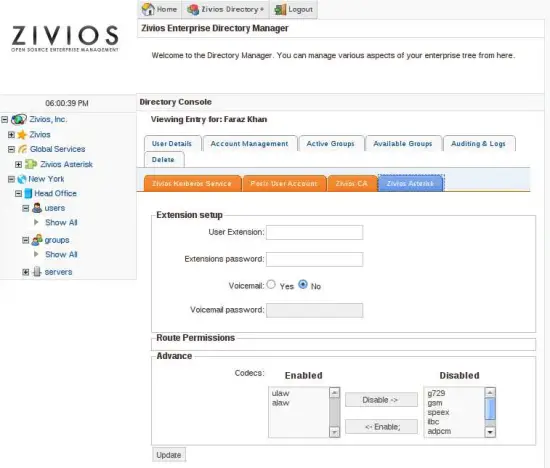Image resolution: width=550 pixels, height=468 pixels.
Task: Collapse the Global Services node
Action: (x=11, y=149)
